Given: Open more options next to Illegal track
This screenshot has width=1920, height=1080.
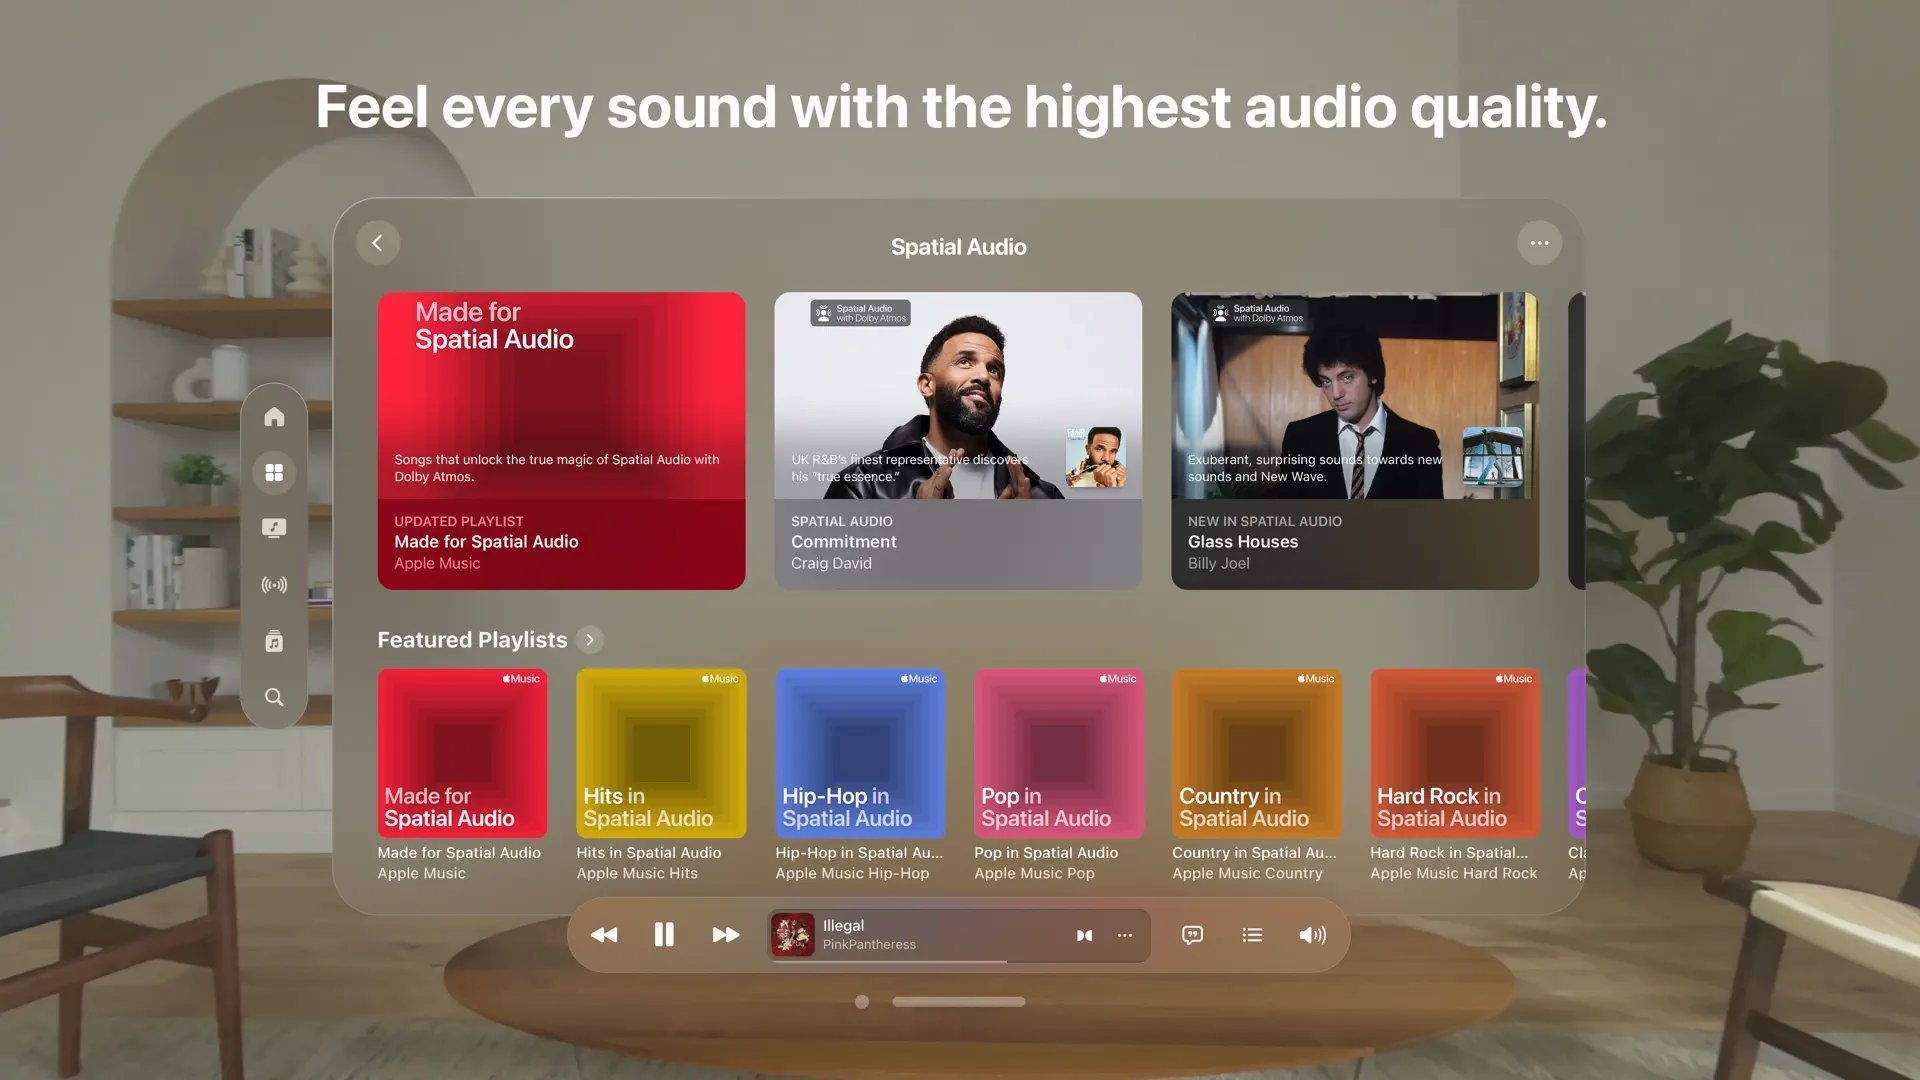Looking at the screenshot, I should (1124, 934).
